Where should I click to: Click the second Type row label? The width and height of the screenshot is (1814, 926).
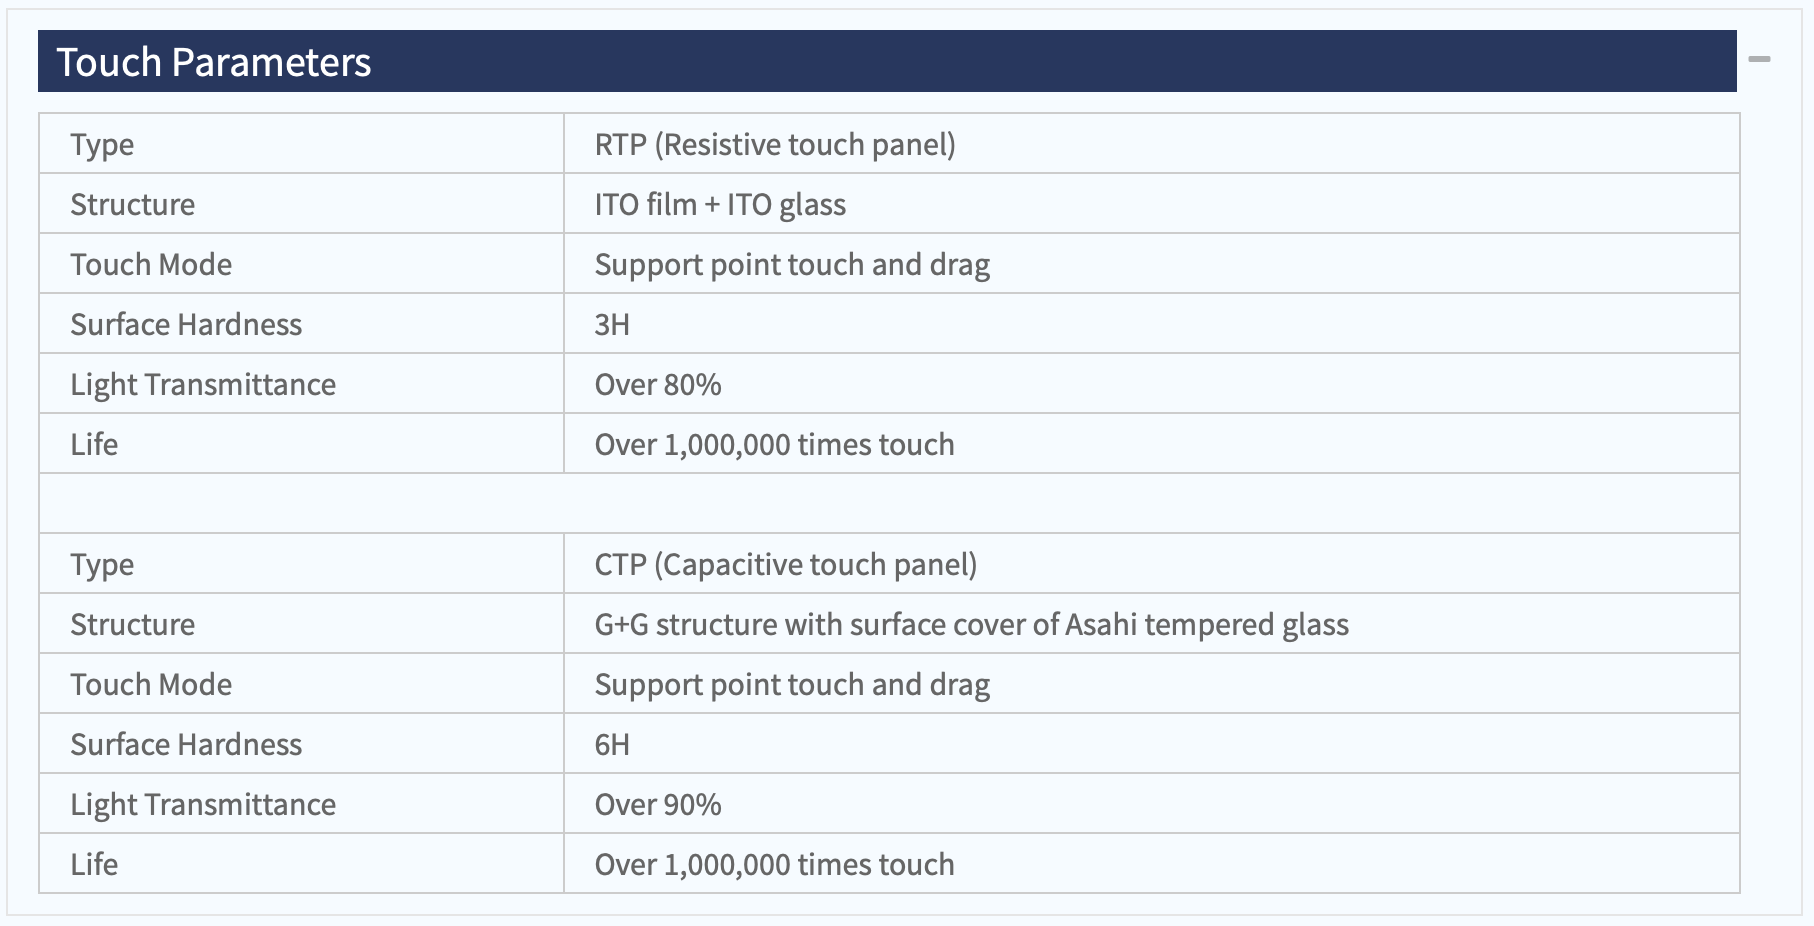[x=102, y=565]
